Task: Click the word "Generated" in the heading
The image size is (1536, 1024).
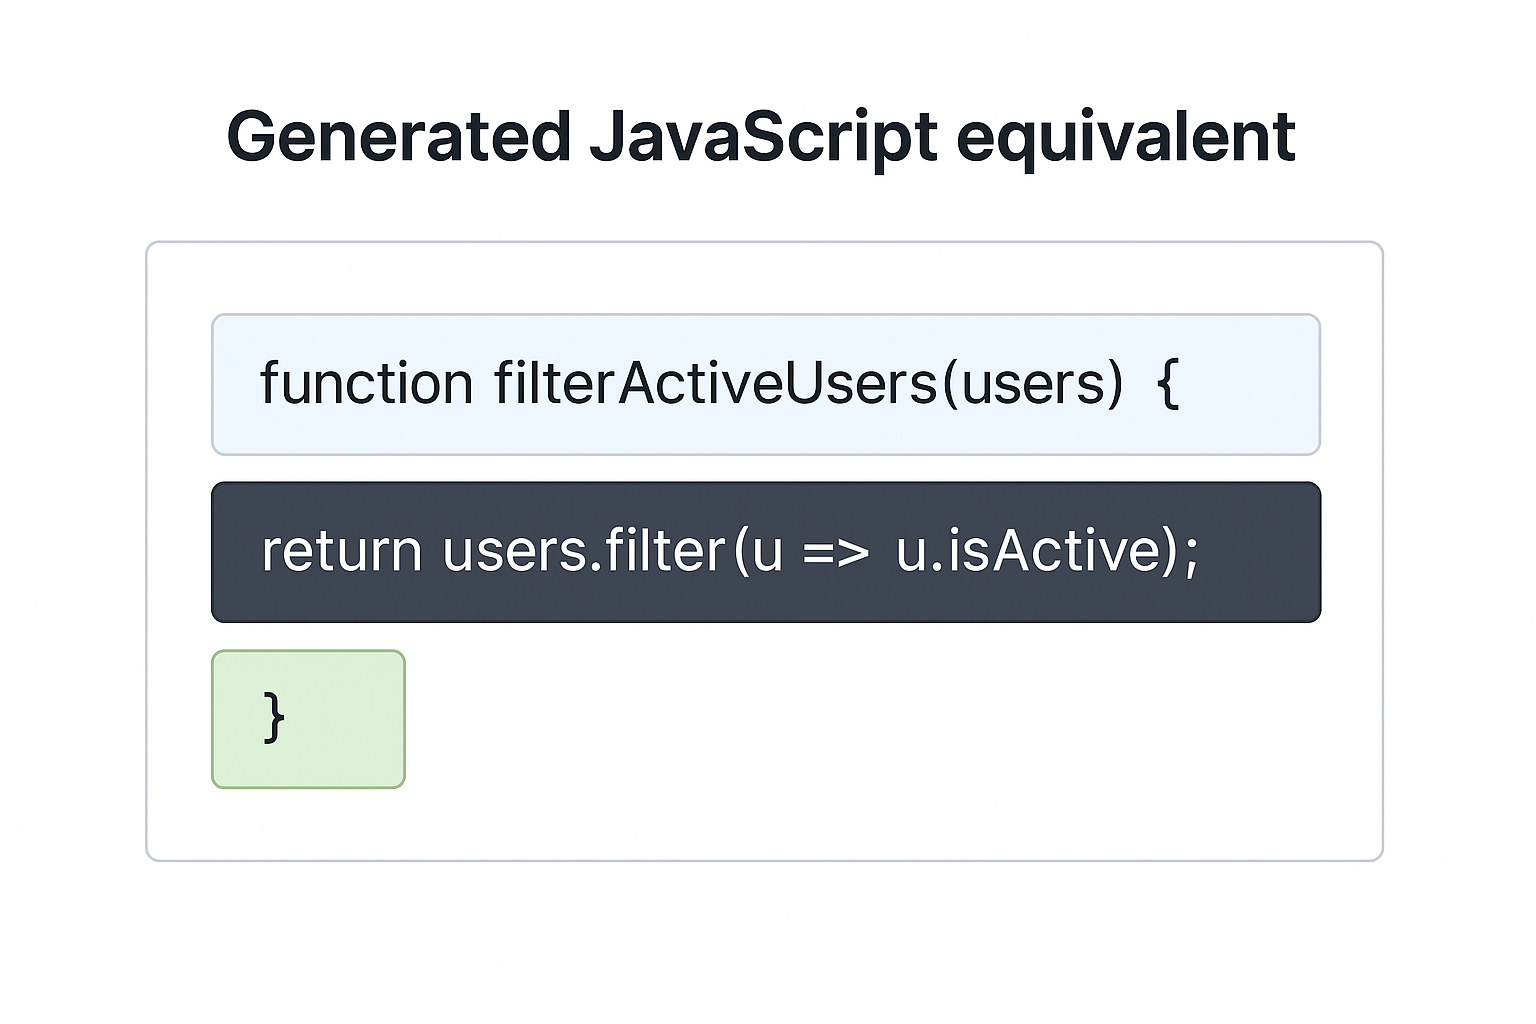Action: pyautogui.click(x=398, y=137)
